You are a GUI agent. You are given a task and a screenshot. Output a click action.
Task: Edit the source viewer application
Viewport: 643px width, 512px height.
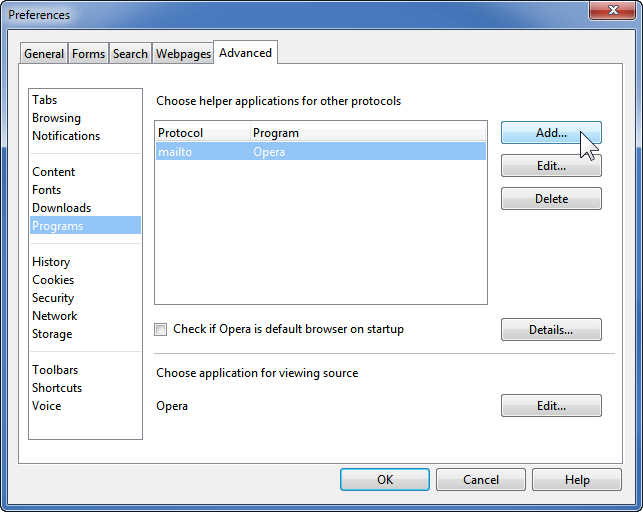click(551, 406)
